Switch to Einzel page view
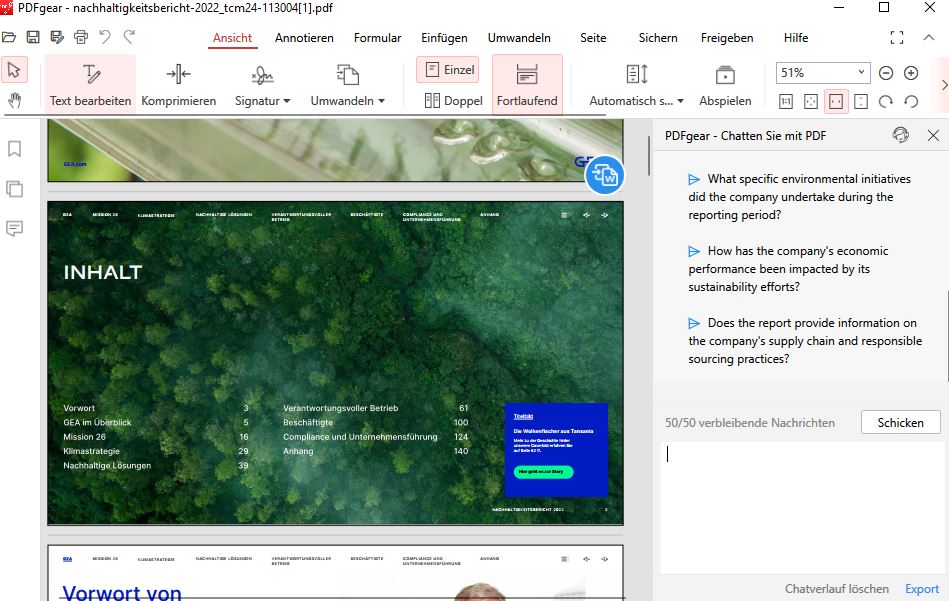The height and width of the screenshot is (601, 949). tap(447, 70)
